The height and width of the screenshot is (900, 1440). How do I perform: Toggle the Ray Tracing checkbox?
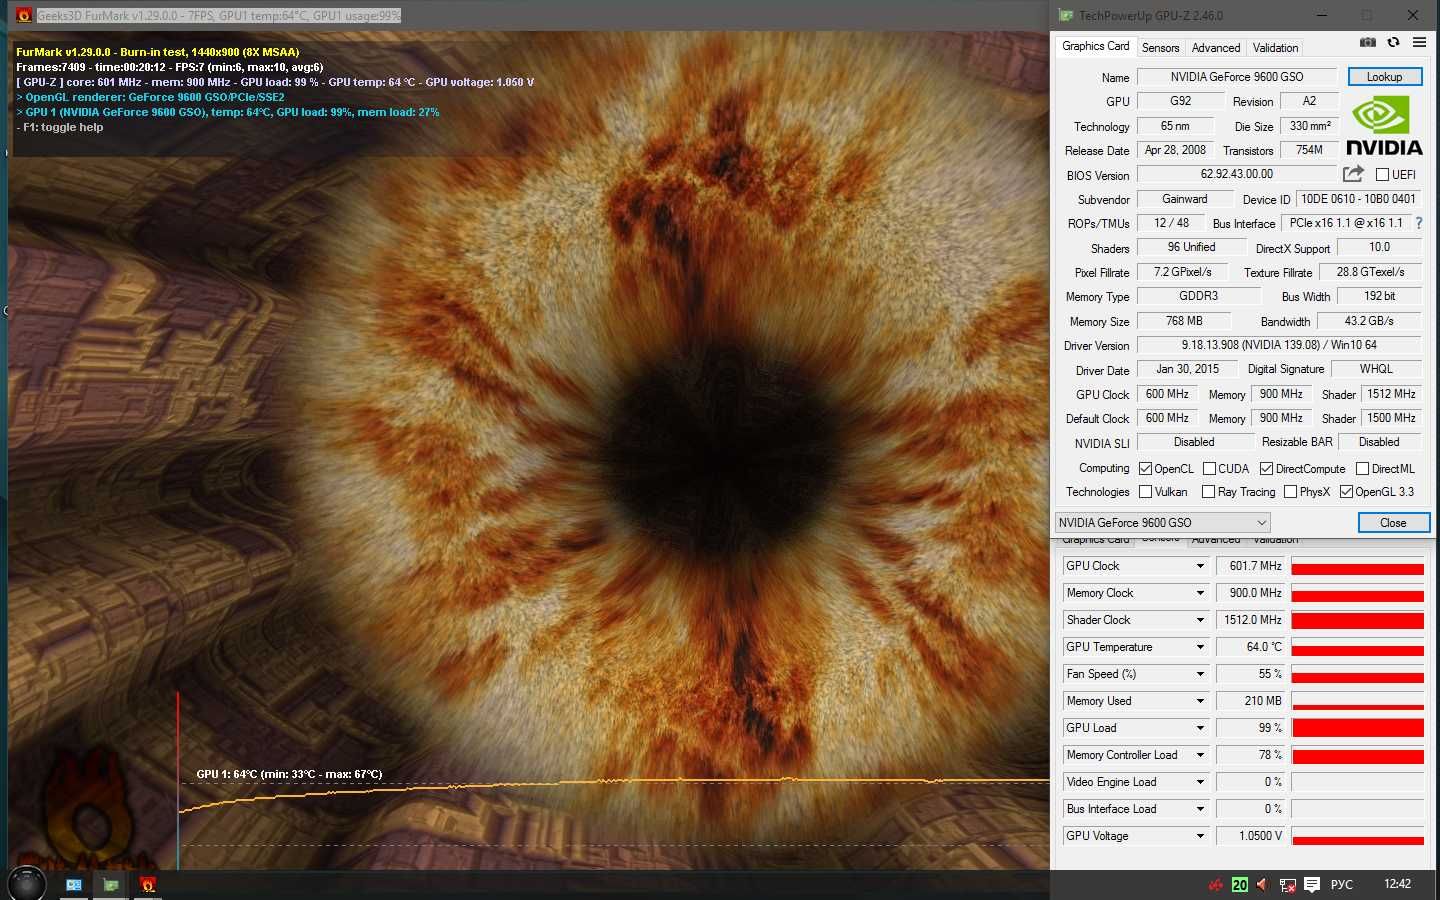[x=1208, y=492]
